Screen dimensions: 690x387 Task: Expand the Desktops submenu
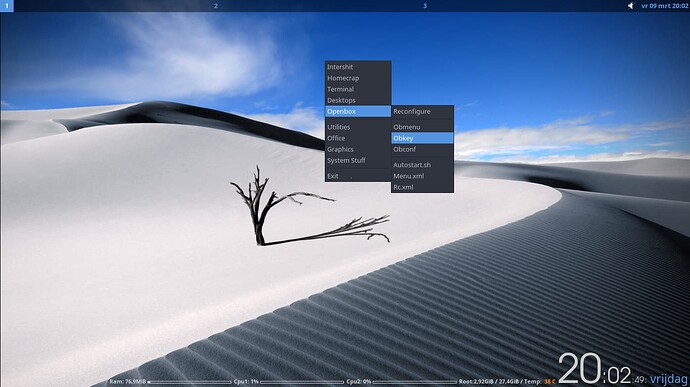click(x=358, y=100)
